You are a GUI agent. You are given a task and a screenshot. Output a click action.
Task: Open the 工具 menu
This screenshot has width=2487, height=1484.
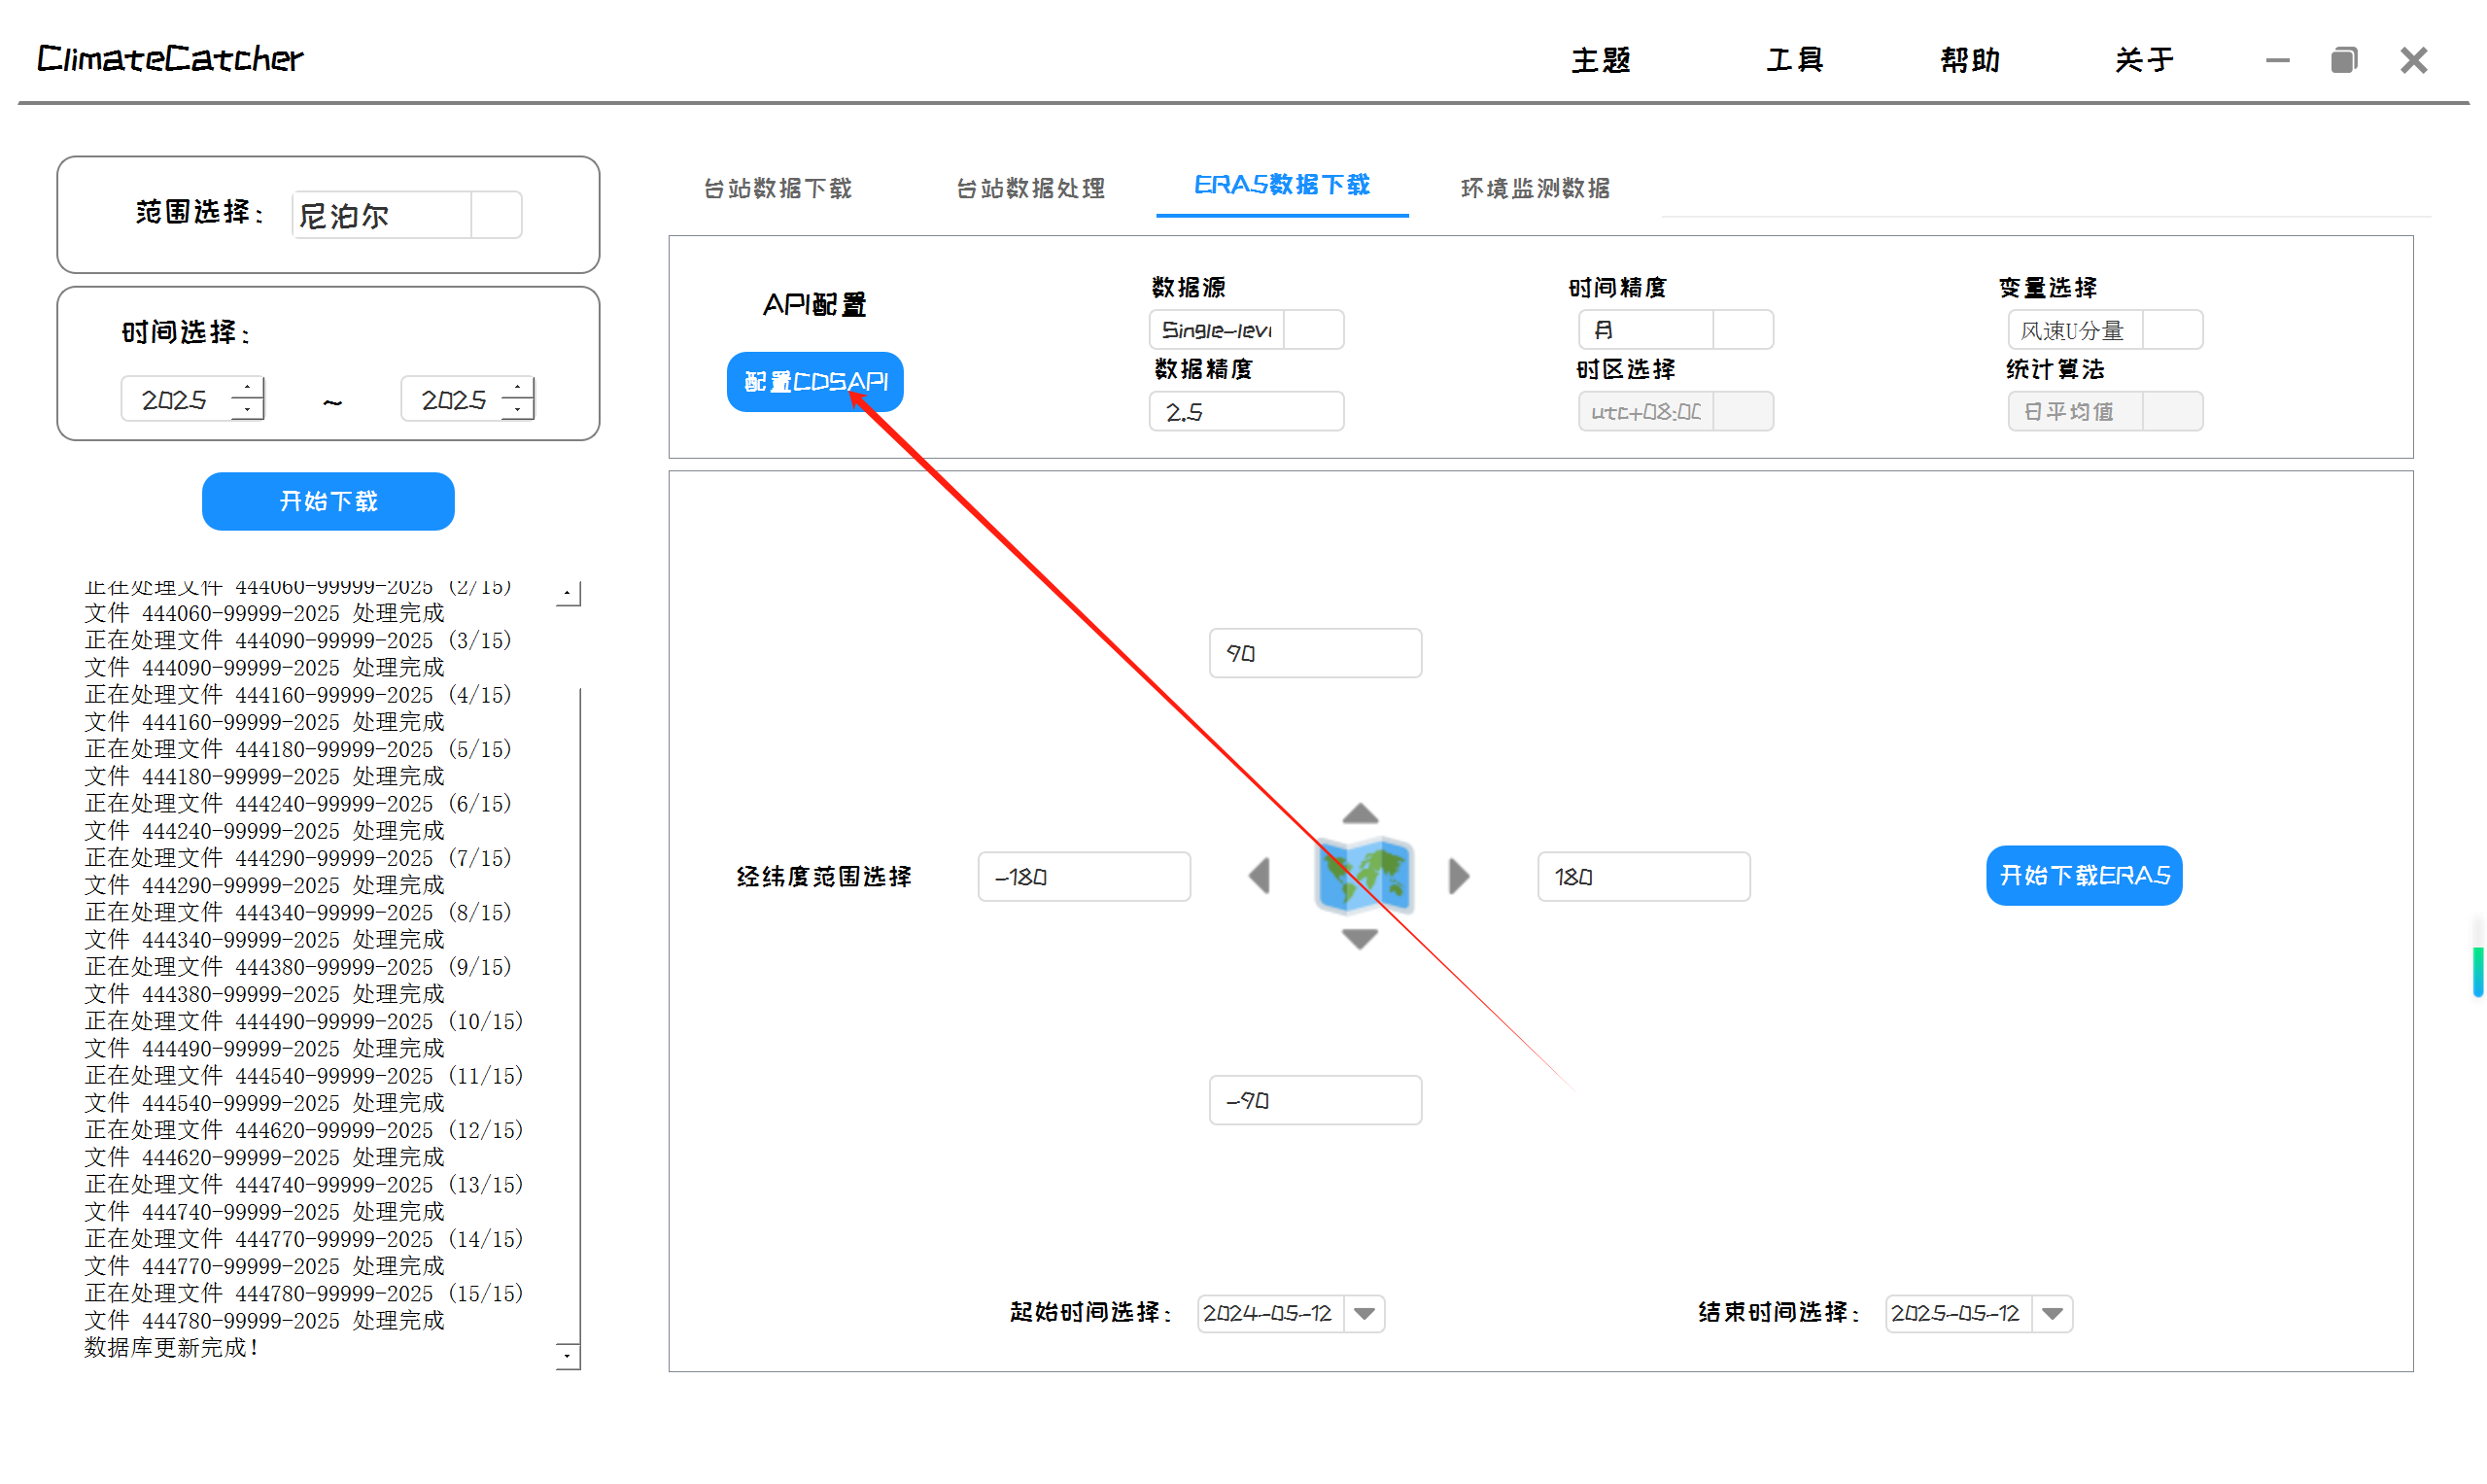(1794, 60)
